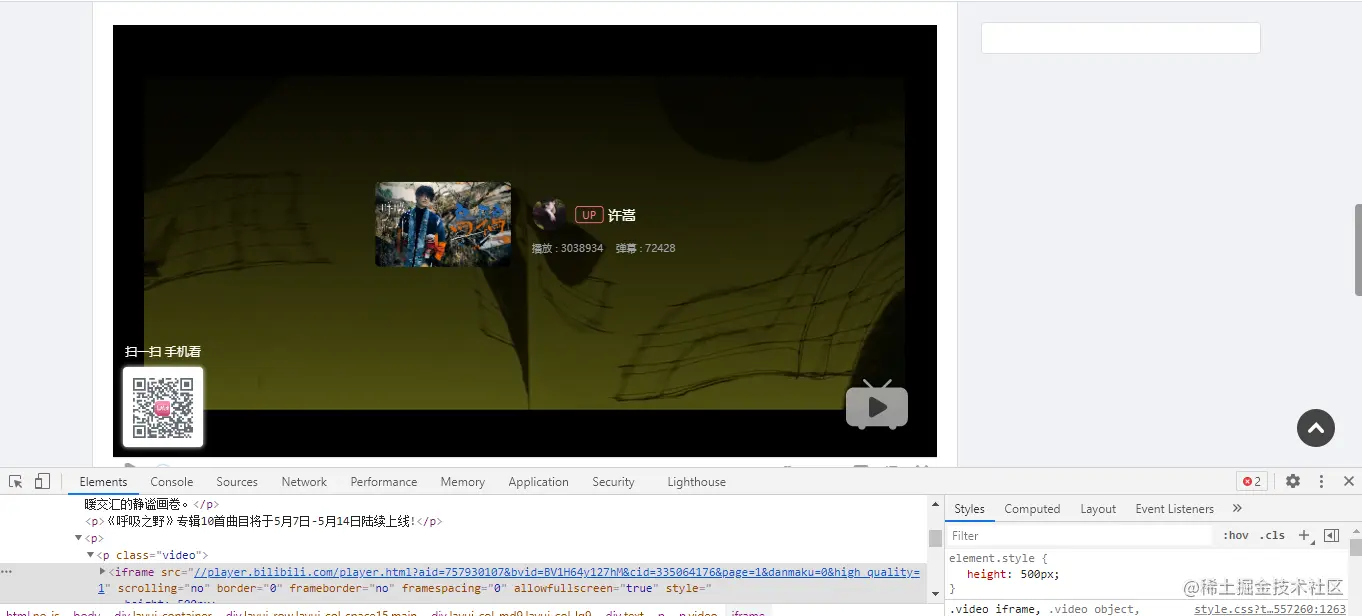The height and width of the screenshot is (616, 1362).
Task: Switch to the Memory tab
Action: coord(463,481)
